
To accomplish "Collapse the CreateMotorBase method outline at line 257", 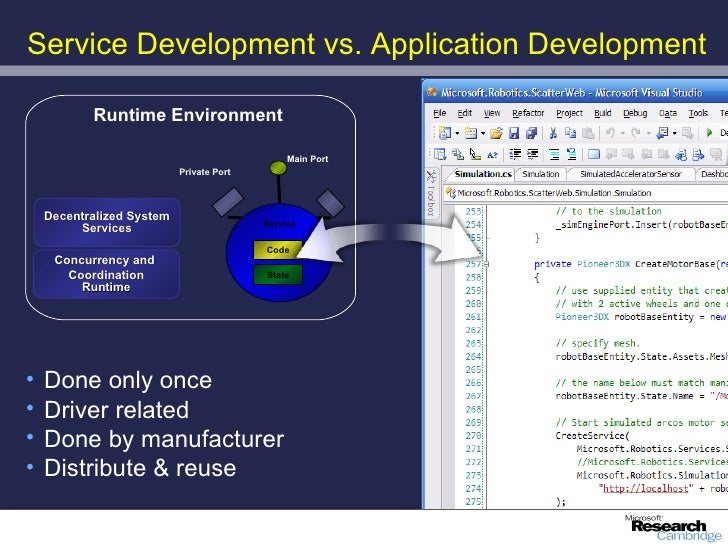I will tap(486, 264).
